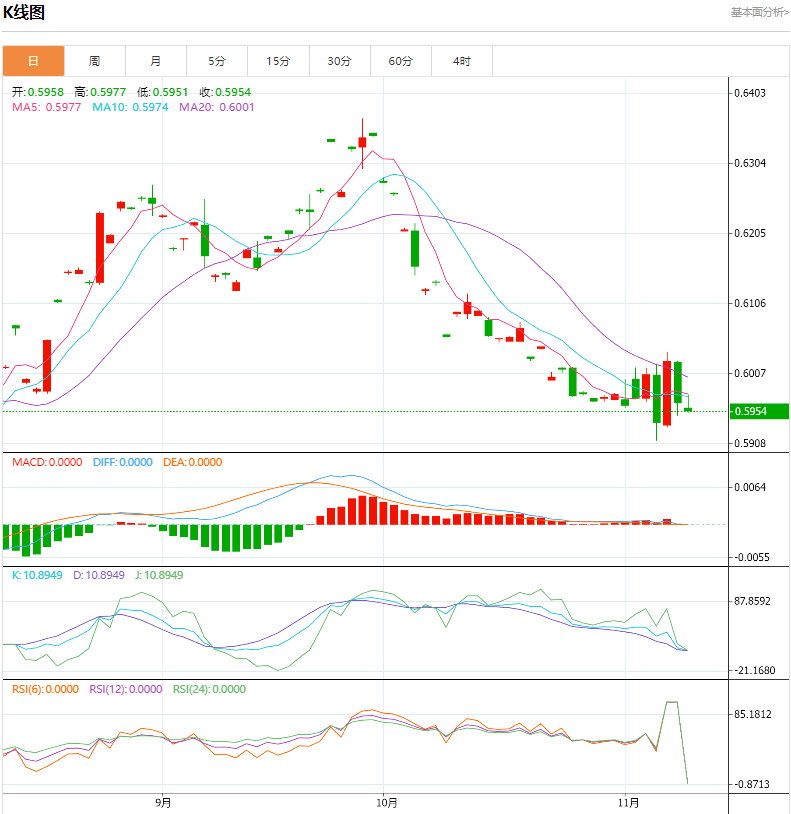Screen dimensions: 791x814
Task: Click the 10月 marker on time axis
Action: [x=387, y=802]
